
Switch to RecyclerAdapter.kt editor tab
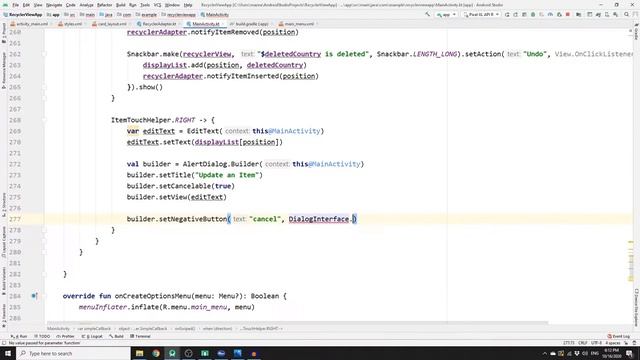click(x=157, y=24)
